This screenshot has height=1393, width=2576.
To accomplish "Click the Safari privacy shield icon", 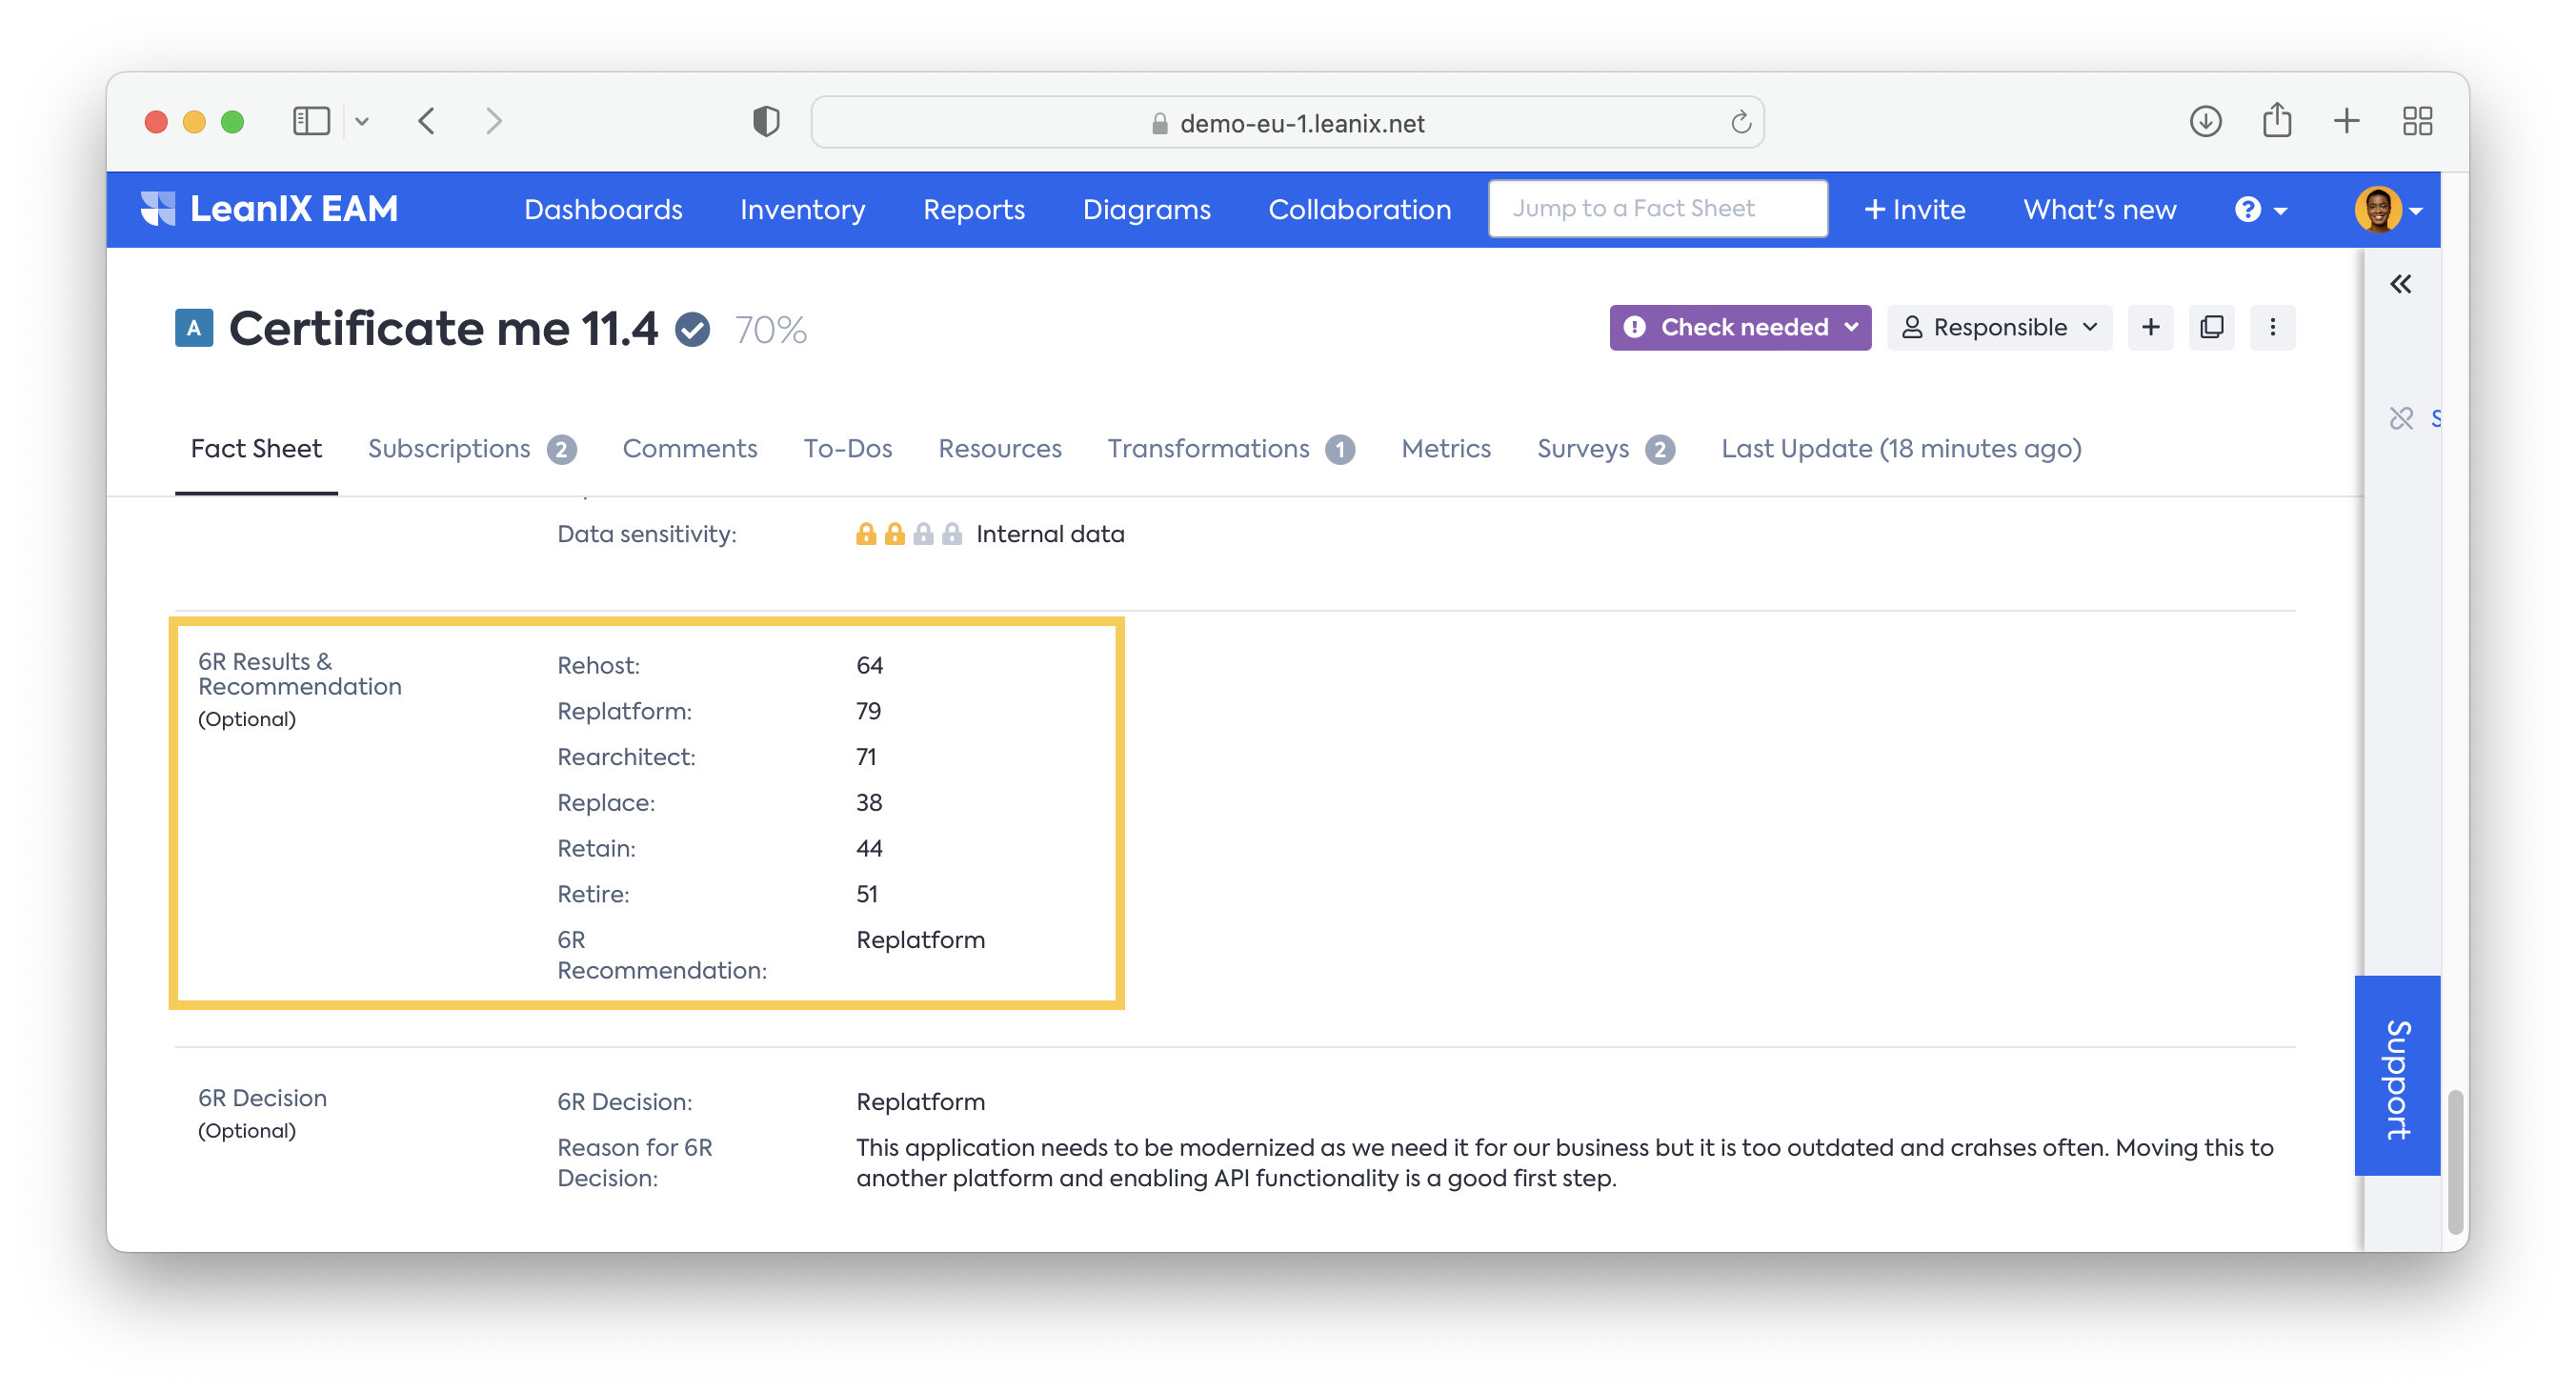I will pyautogui.click(x=766, y=122).
